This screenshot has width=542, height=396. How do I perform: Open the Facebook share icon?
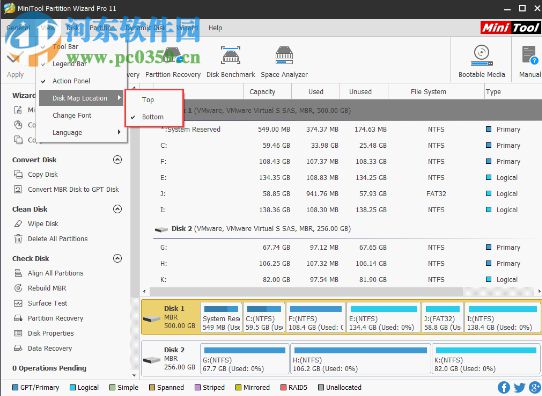tap(504, 387)
